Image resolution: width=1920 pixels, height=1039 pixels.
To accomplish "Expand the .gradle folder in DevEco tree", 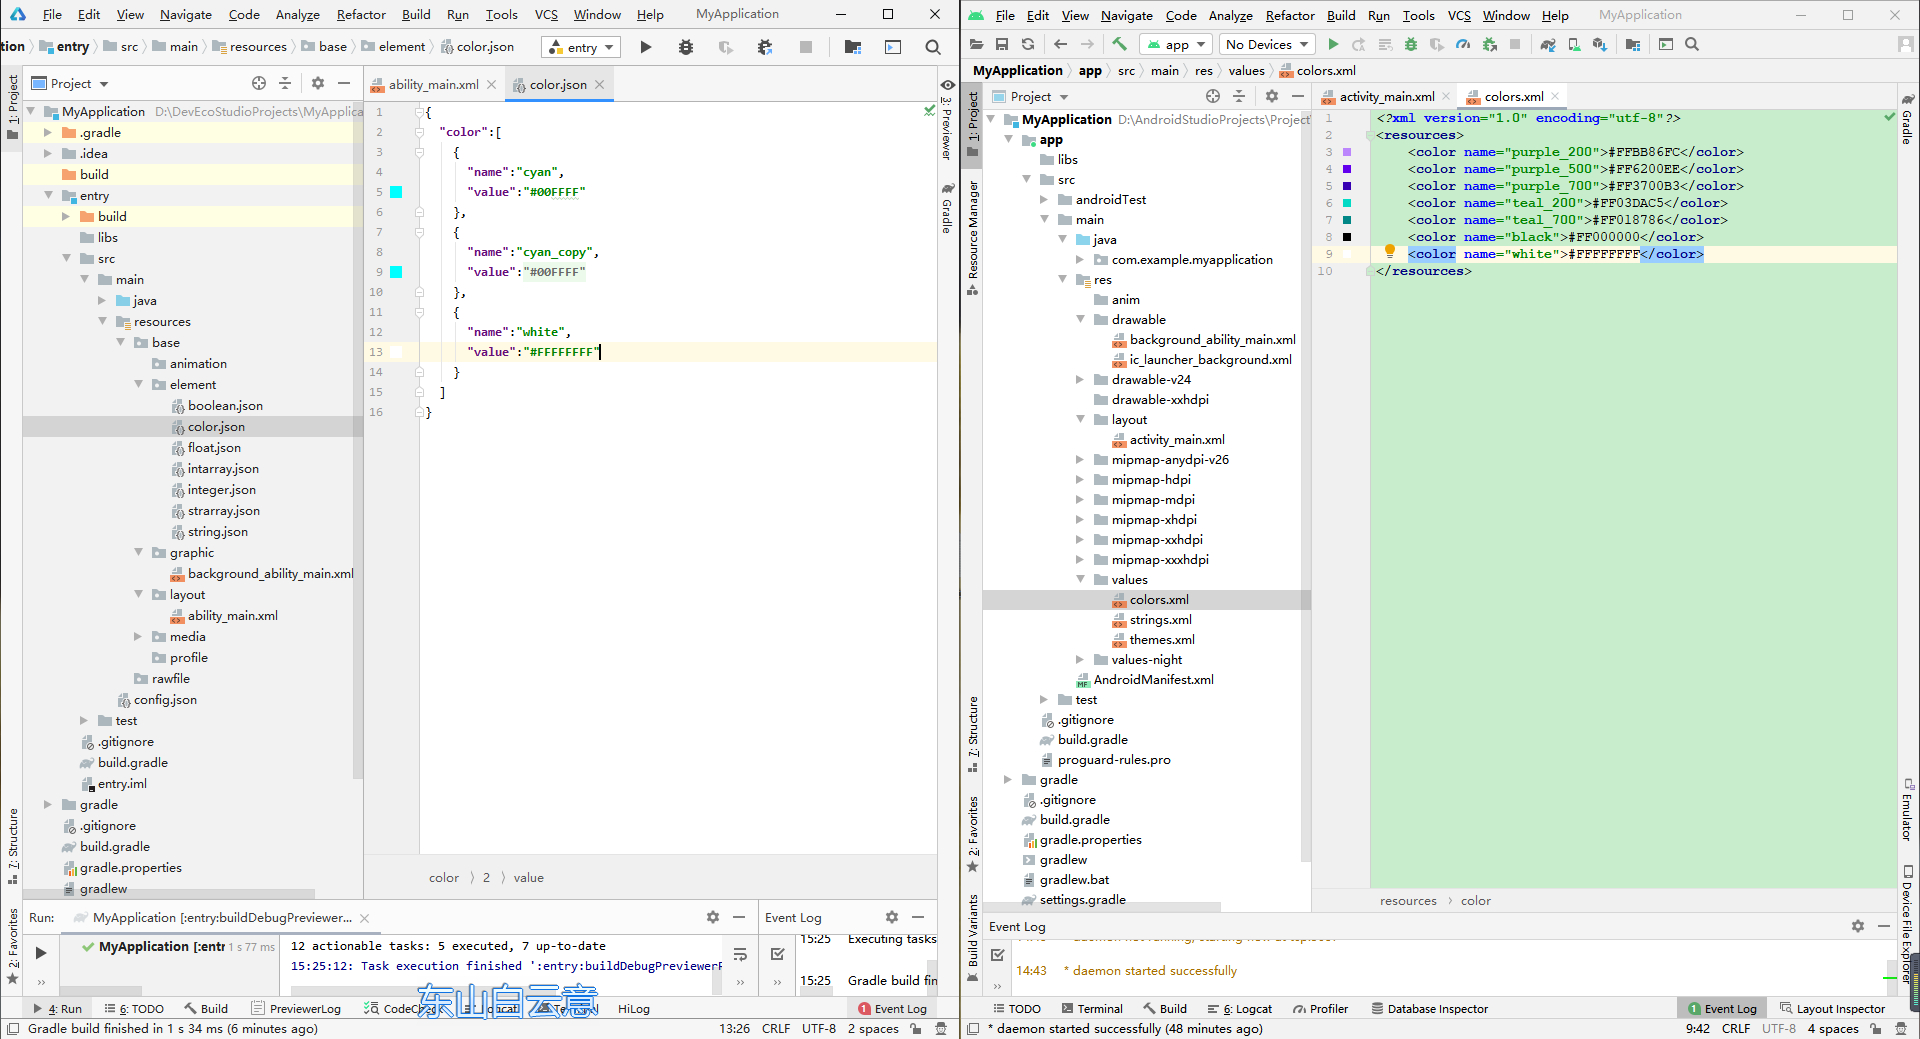I will click(x=47, y=132).
